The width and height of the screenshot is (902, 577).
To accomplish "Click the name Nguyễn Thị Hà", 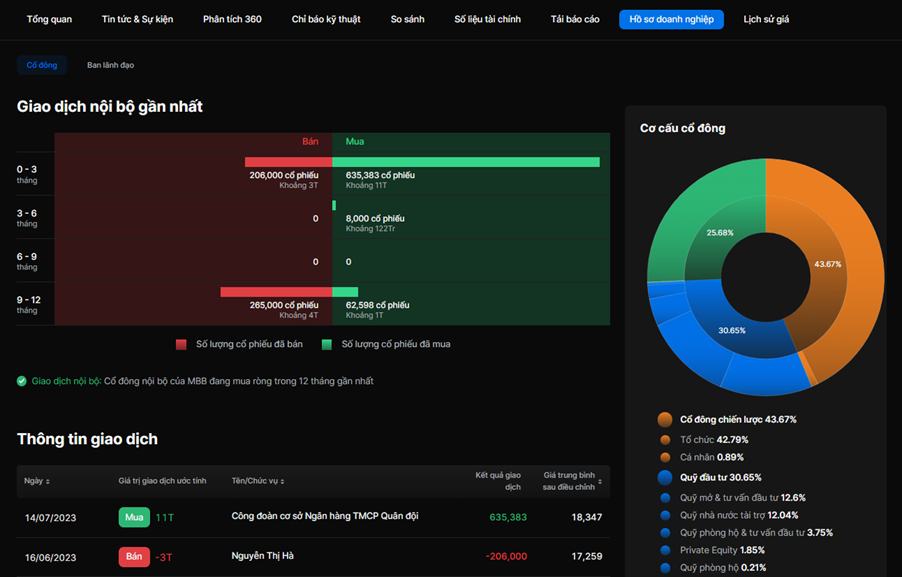I will tap(263, 556).
